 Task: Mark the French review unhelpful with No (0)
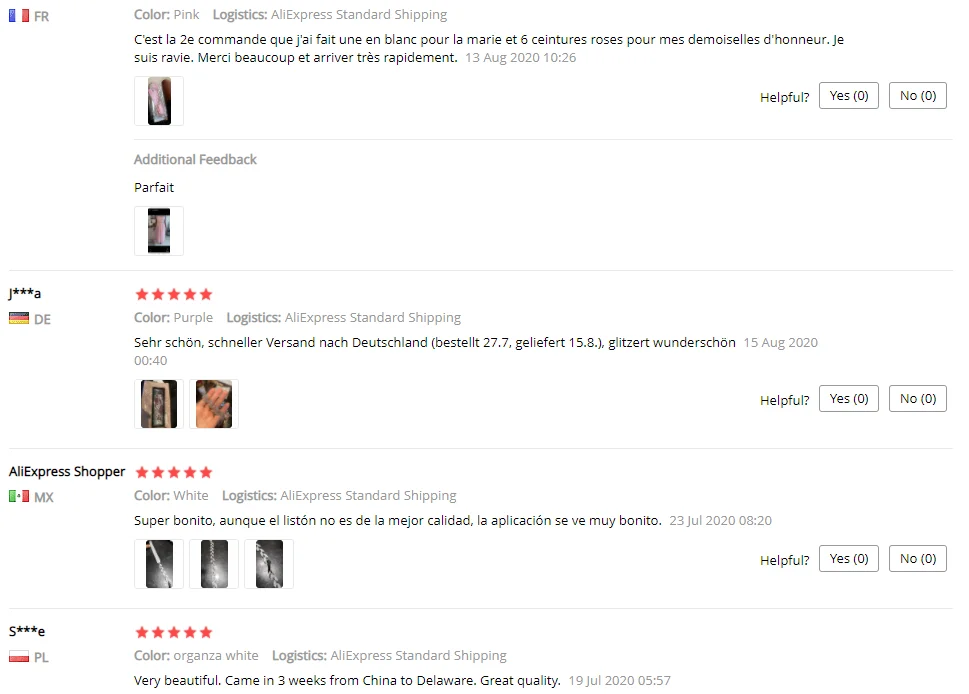(x=918, y=96)
